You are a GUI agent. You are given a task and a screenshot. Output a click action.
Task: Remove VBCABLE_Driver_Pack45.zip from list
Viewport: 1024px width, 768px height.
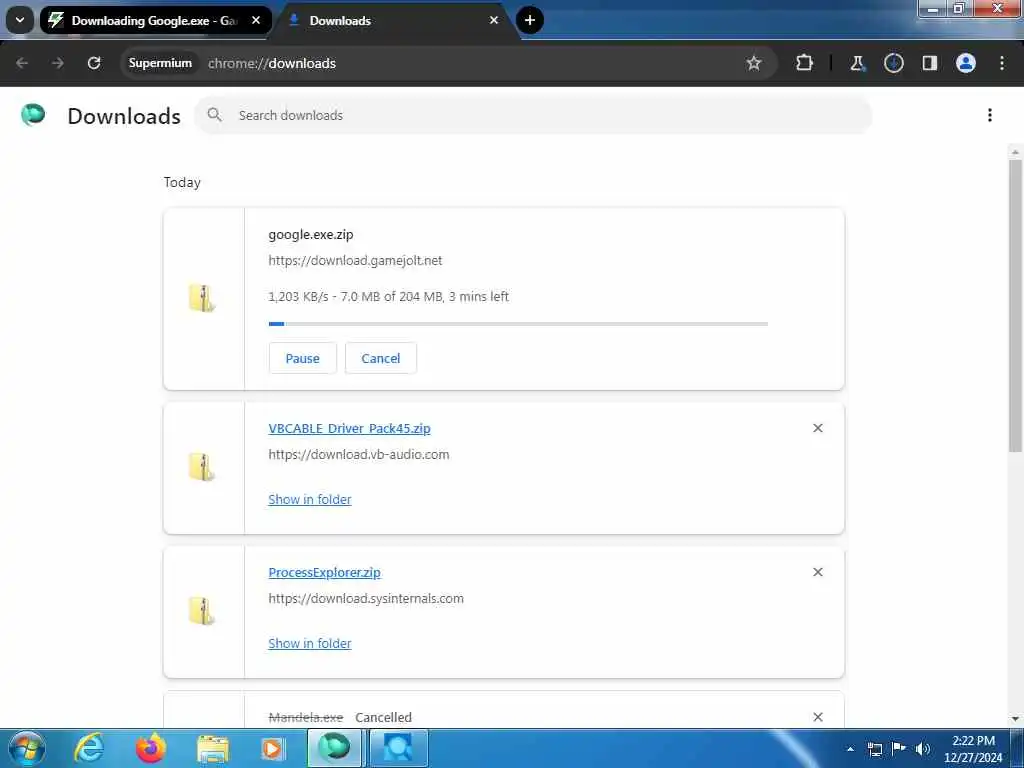(818, 428)
